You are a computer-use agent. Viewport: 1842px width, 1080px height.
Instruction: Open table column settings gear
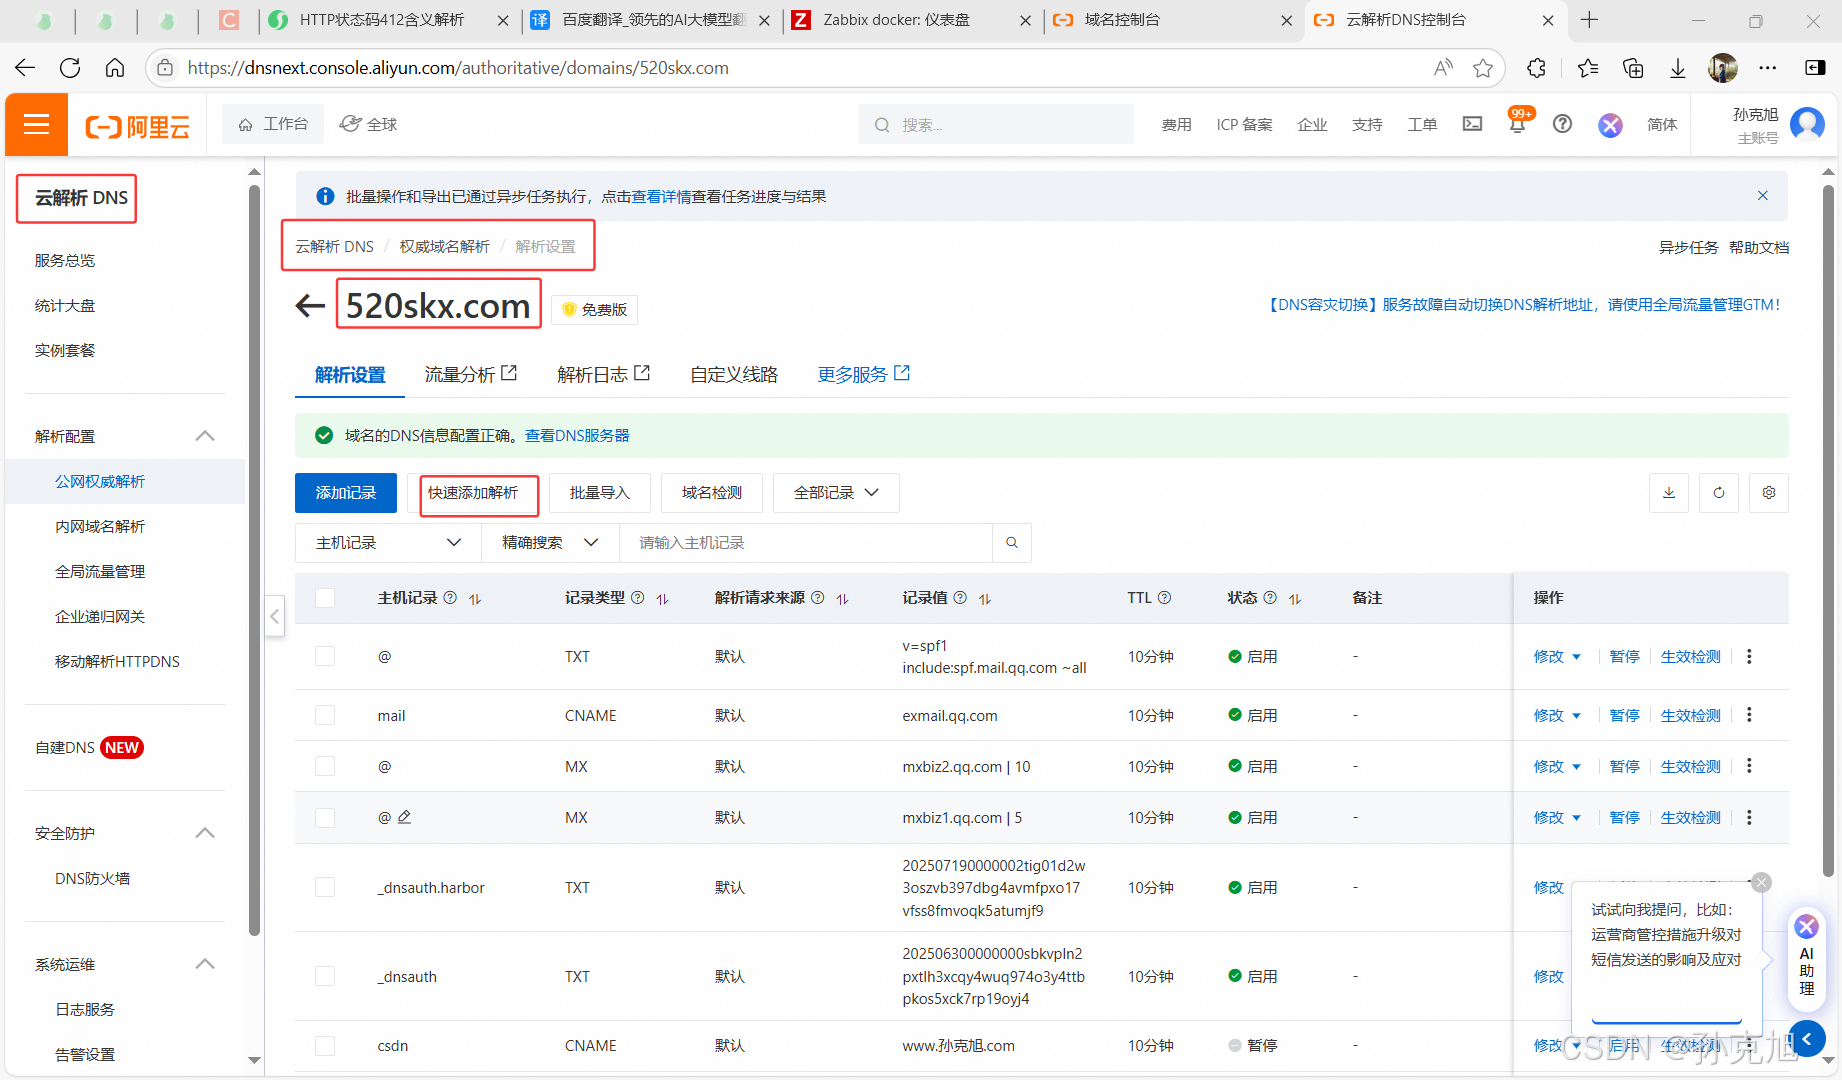[1769, 493]
